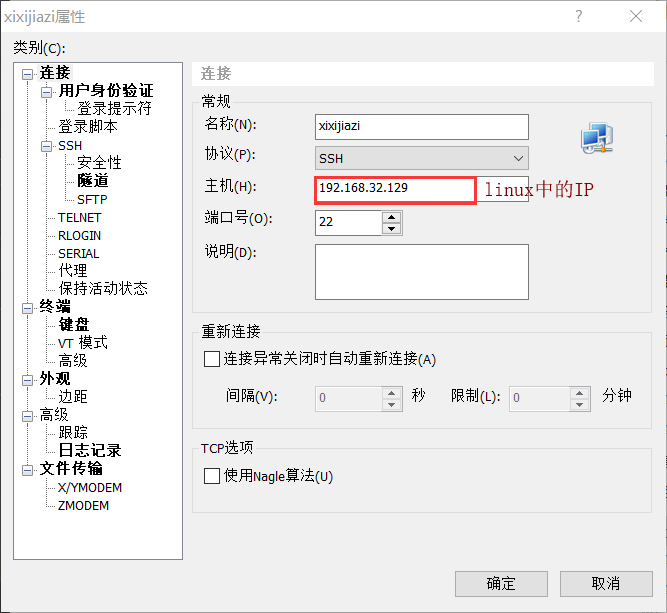Open the 协议 SSH protocol dropdown
Viewport: 667px width, 613px height.
tap(422, 158)
